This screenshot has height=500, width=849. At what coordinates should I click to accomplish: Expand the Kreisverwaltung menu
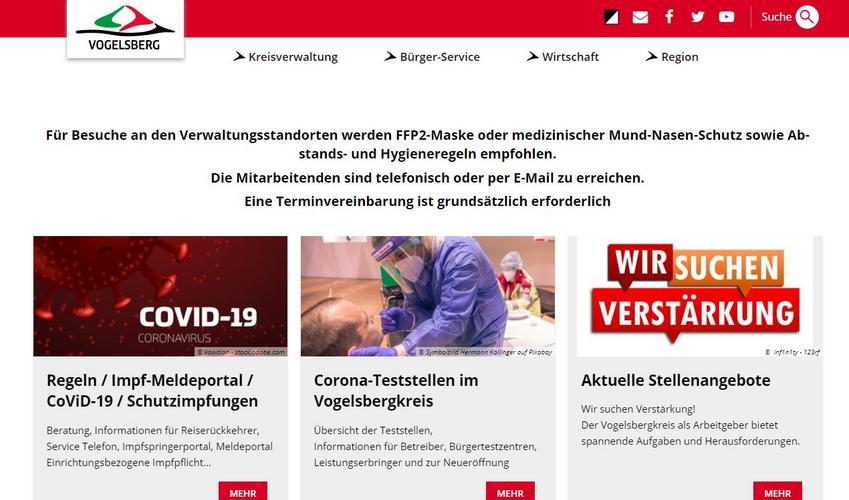292,57
